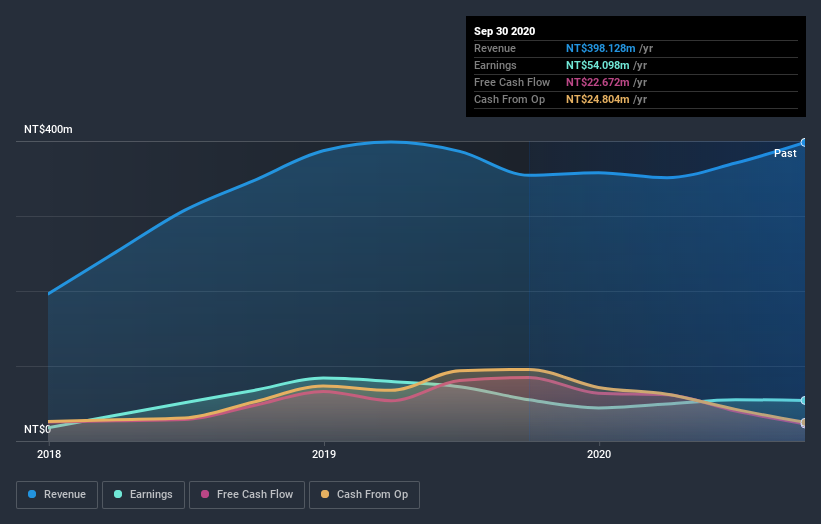Select the 2019 x-axis label
The image size is (821, 524).
click(324, 454)
